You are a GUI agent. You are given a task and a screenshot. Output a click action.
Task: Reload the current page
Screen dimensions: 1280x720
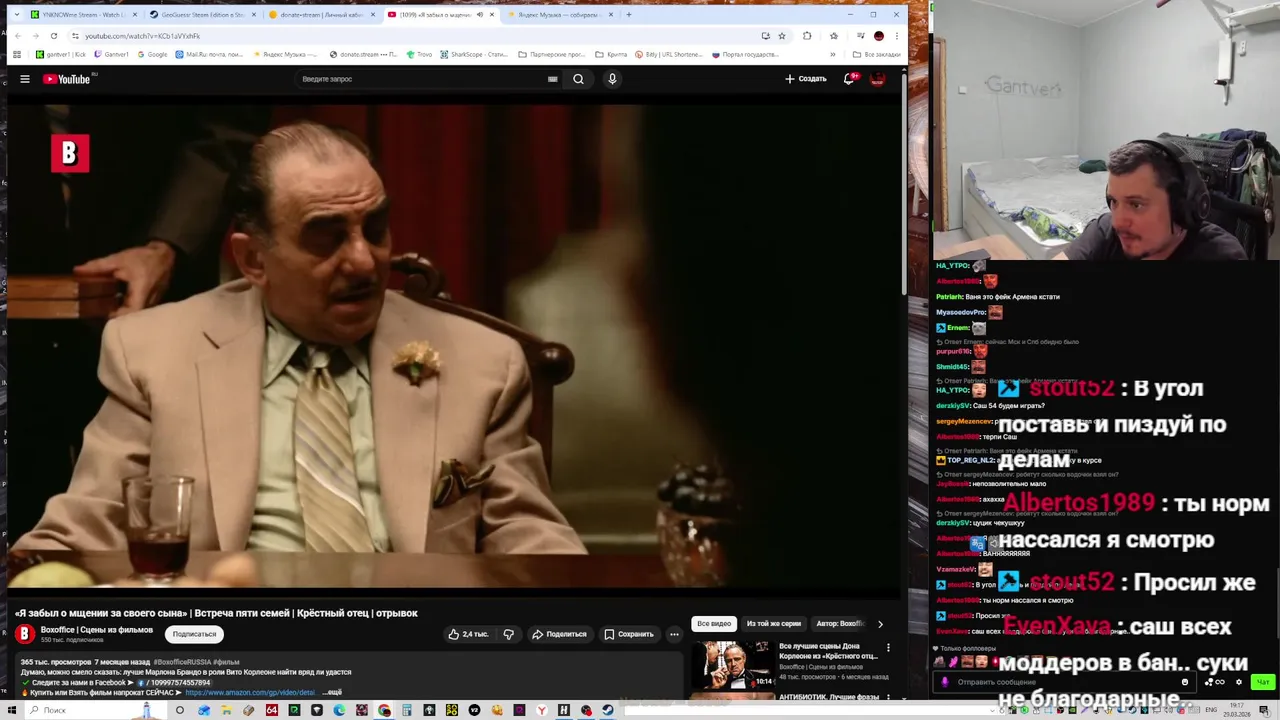tap(54, 36)
